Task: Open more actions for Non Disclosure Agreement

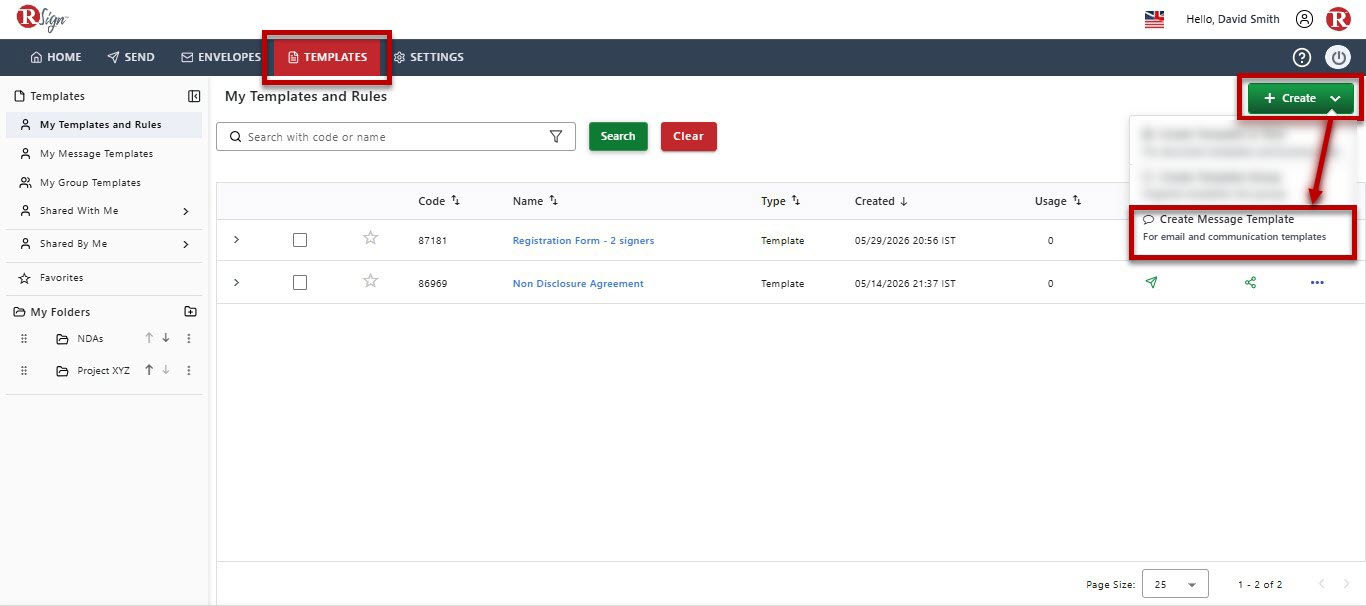Action: coord(1317,283)
